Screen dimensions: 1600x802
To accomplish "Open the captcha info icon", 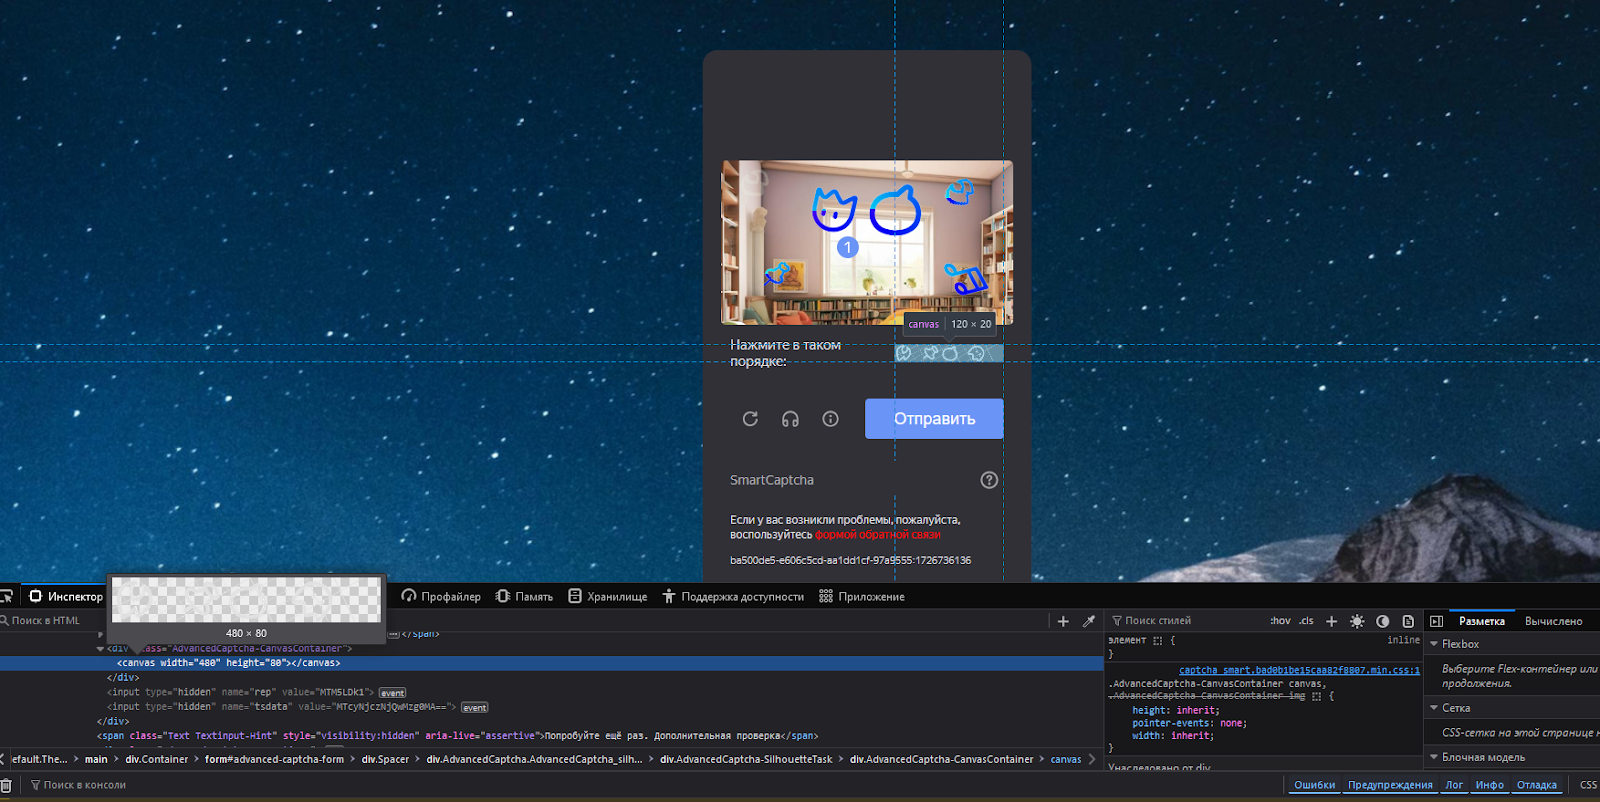I will [830, 419].
